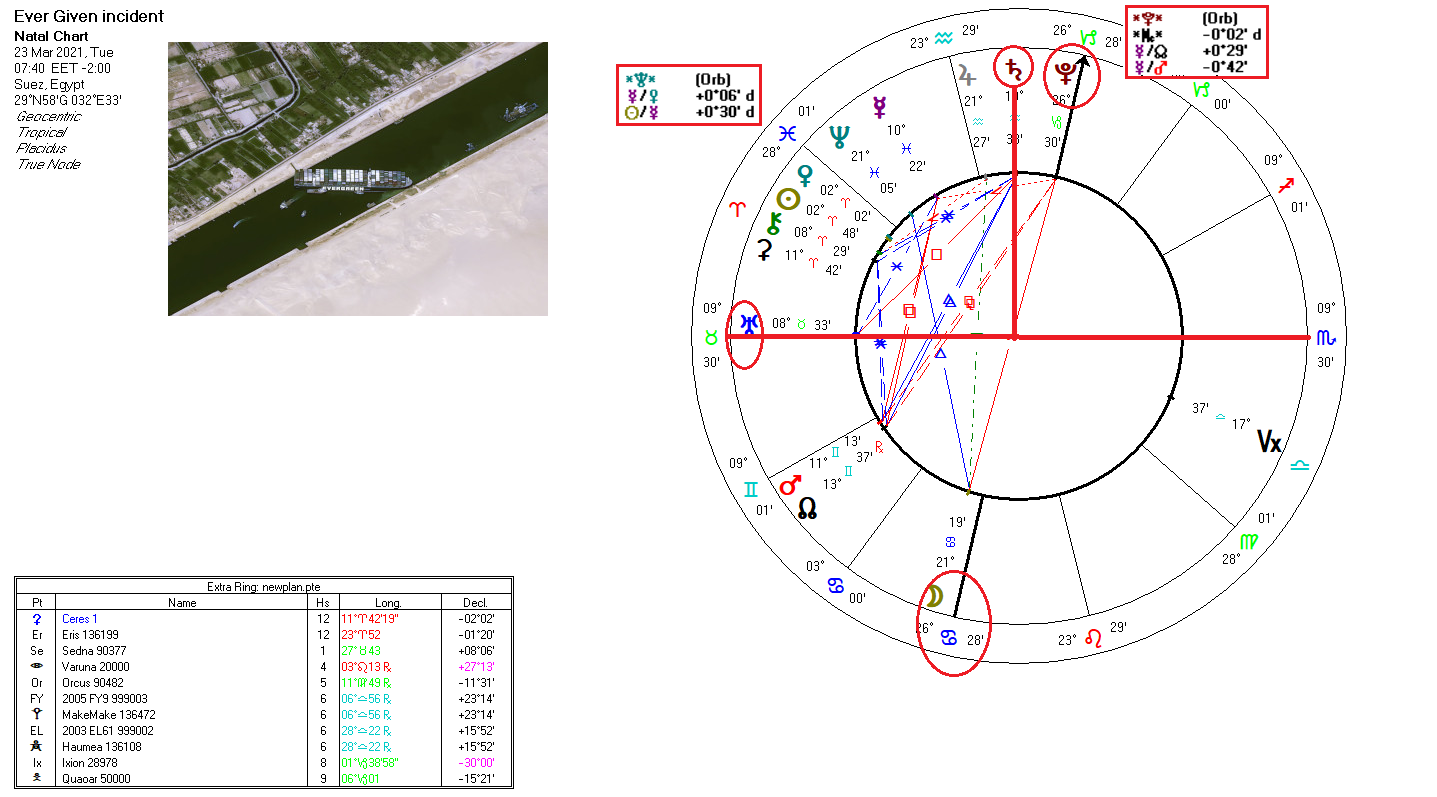Click the North Node glyph
The height and width of the screenshot is (797, 1437).
[808, 509]
